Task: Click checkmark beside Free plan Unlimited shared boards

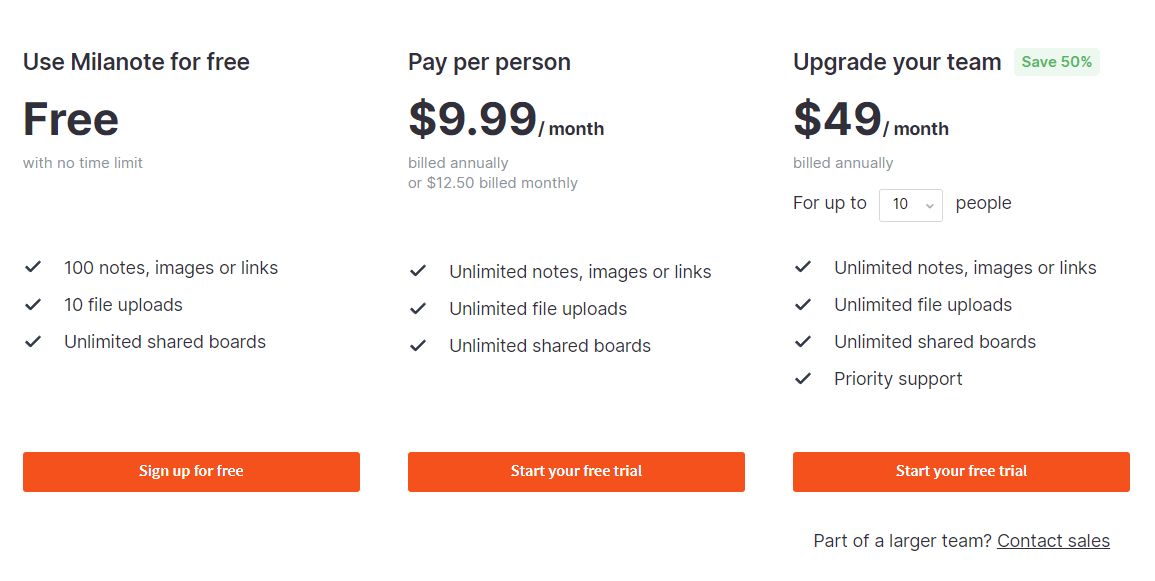Action: (x=33, y=341)
